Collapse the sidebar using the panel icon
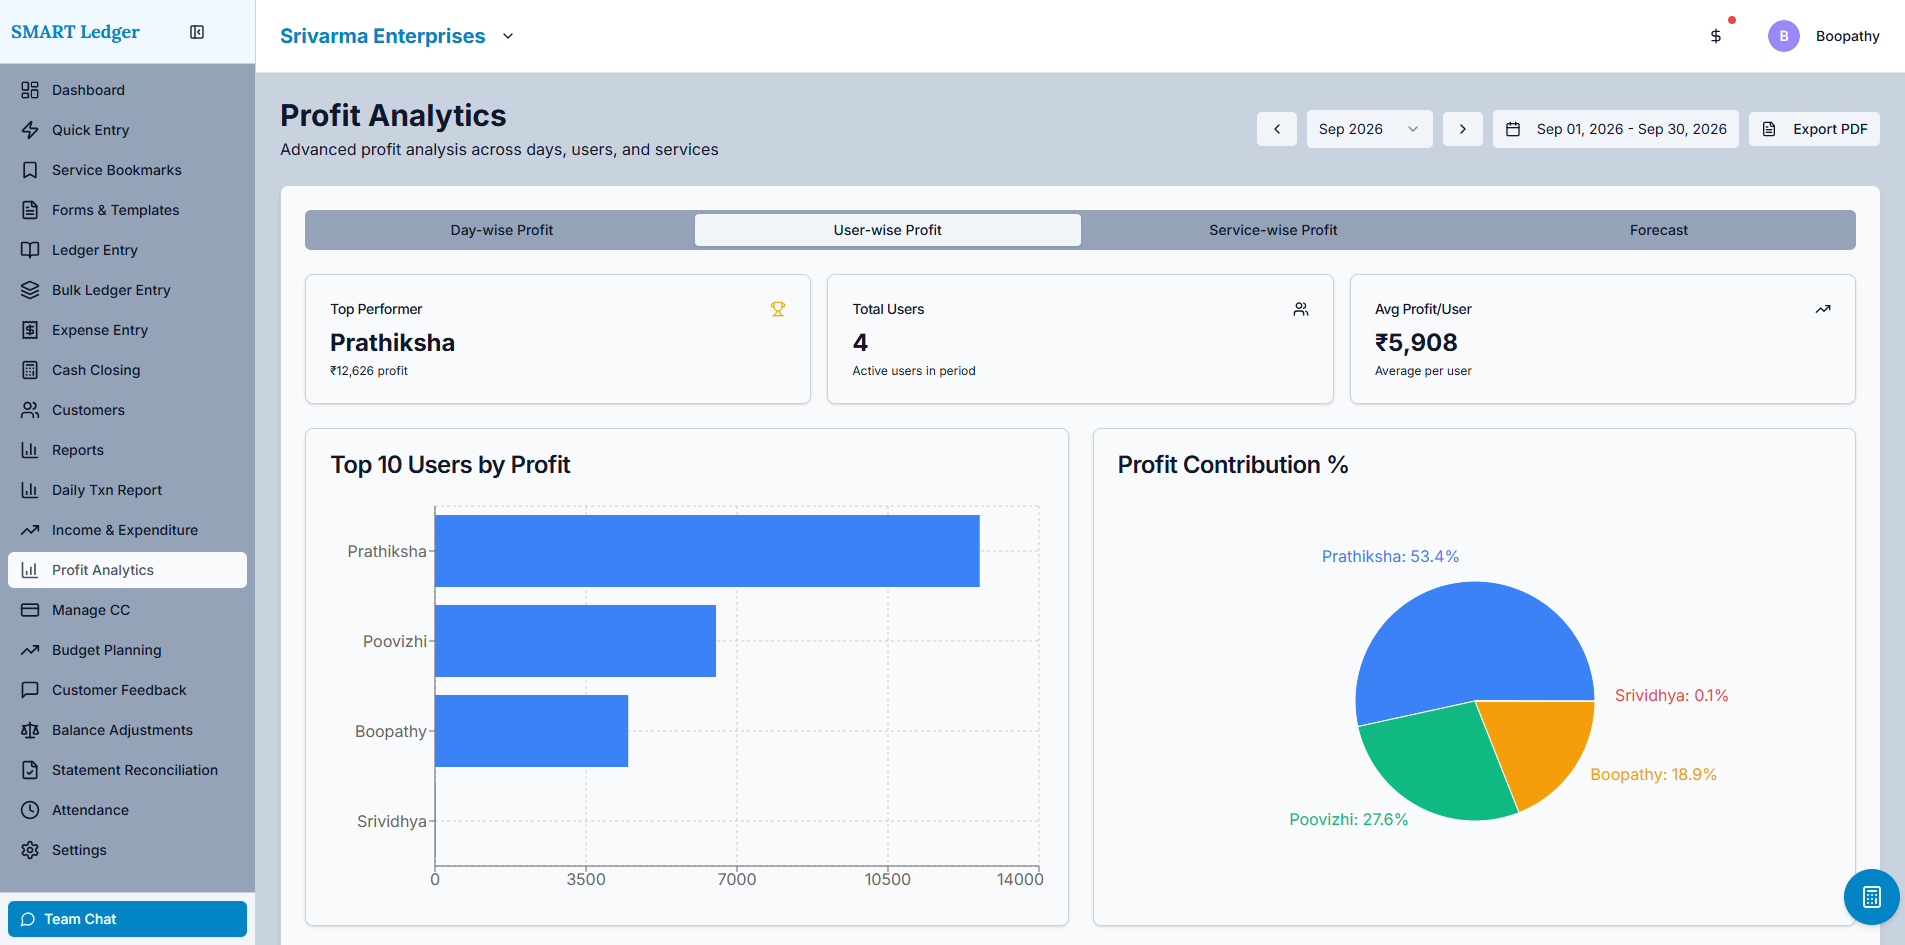Screen dimensions: 1905x945 (197, 32)
